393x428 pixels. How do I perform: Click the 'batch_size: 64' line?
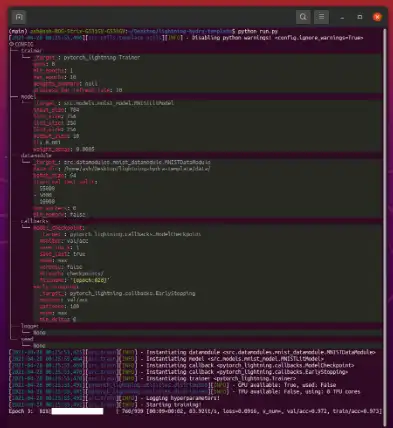tap(55, 175)
